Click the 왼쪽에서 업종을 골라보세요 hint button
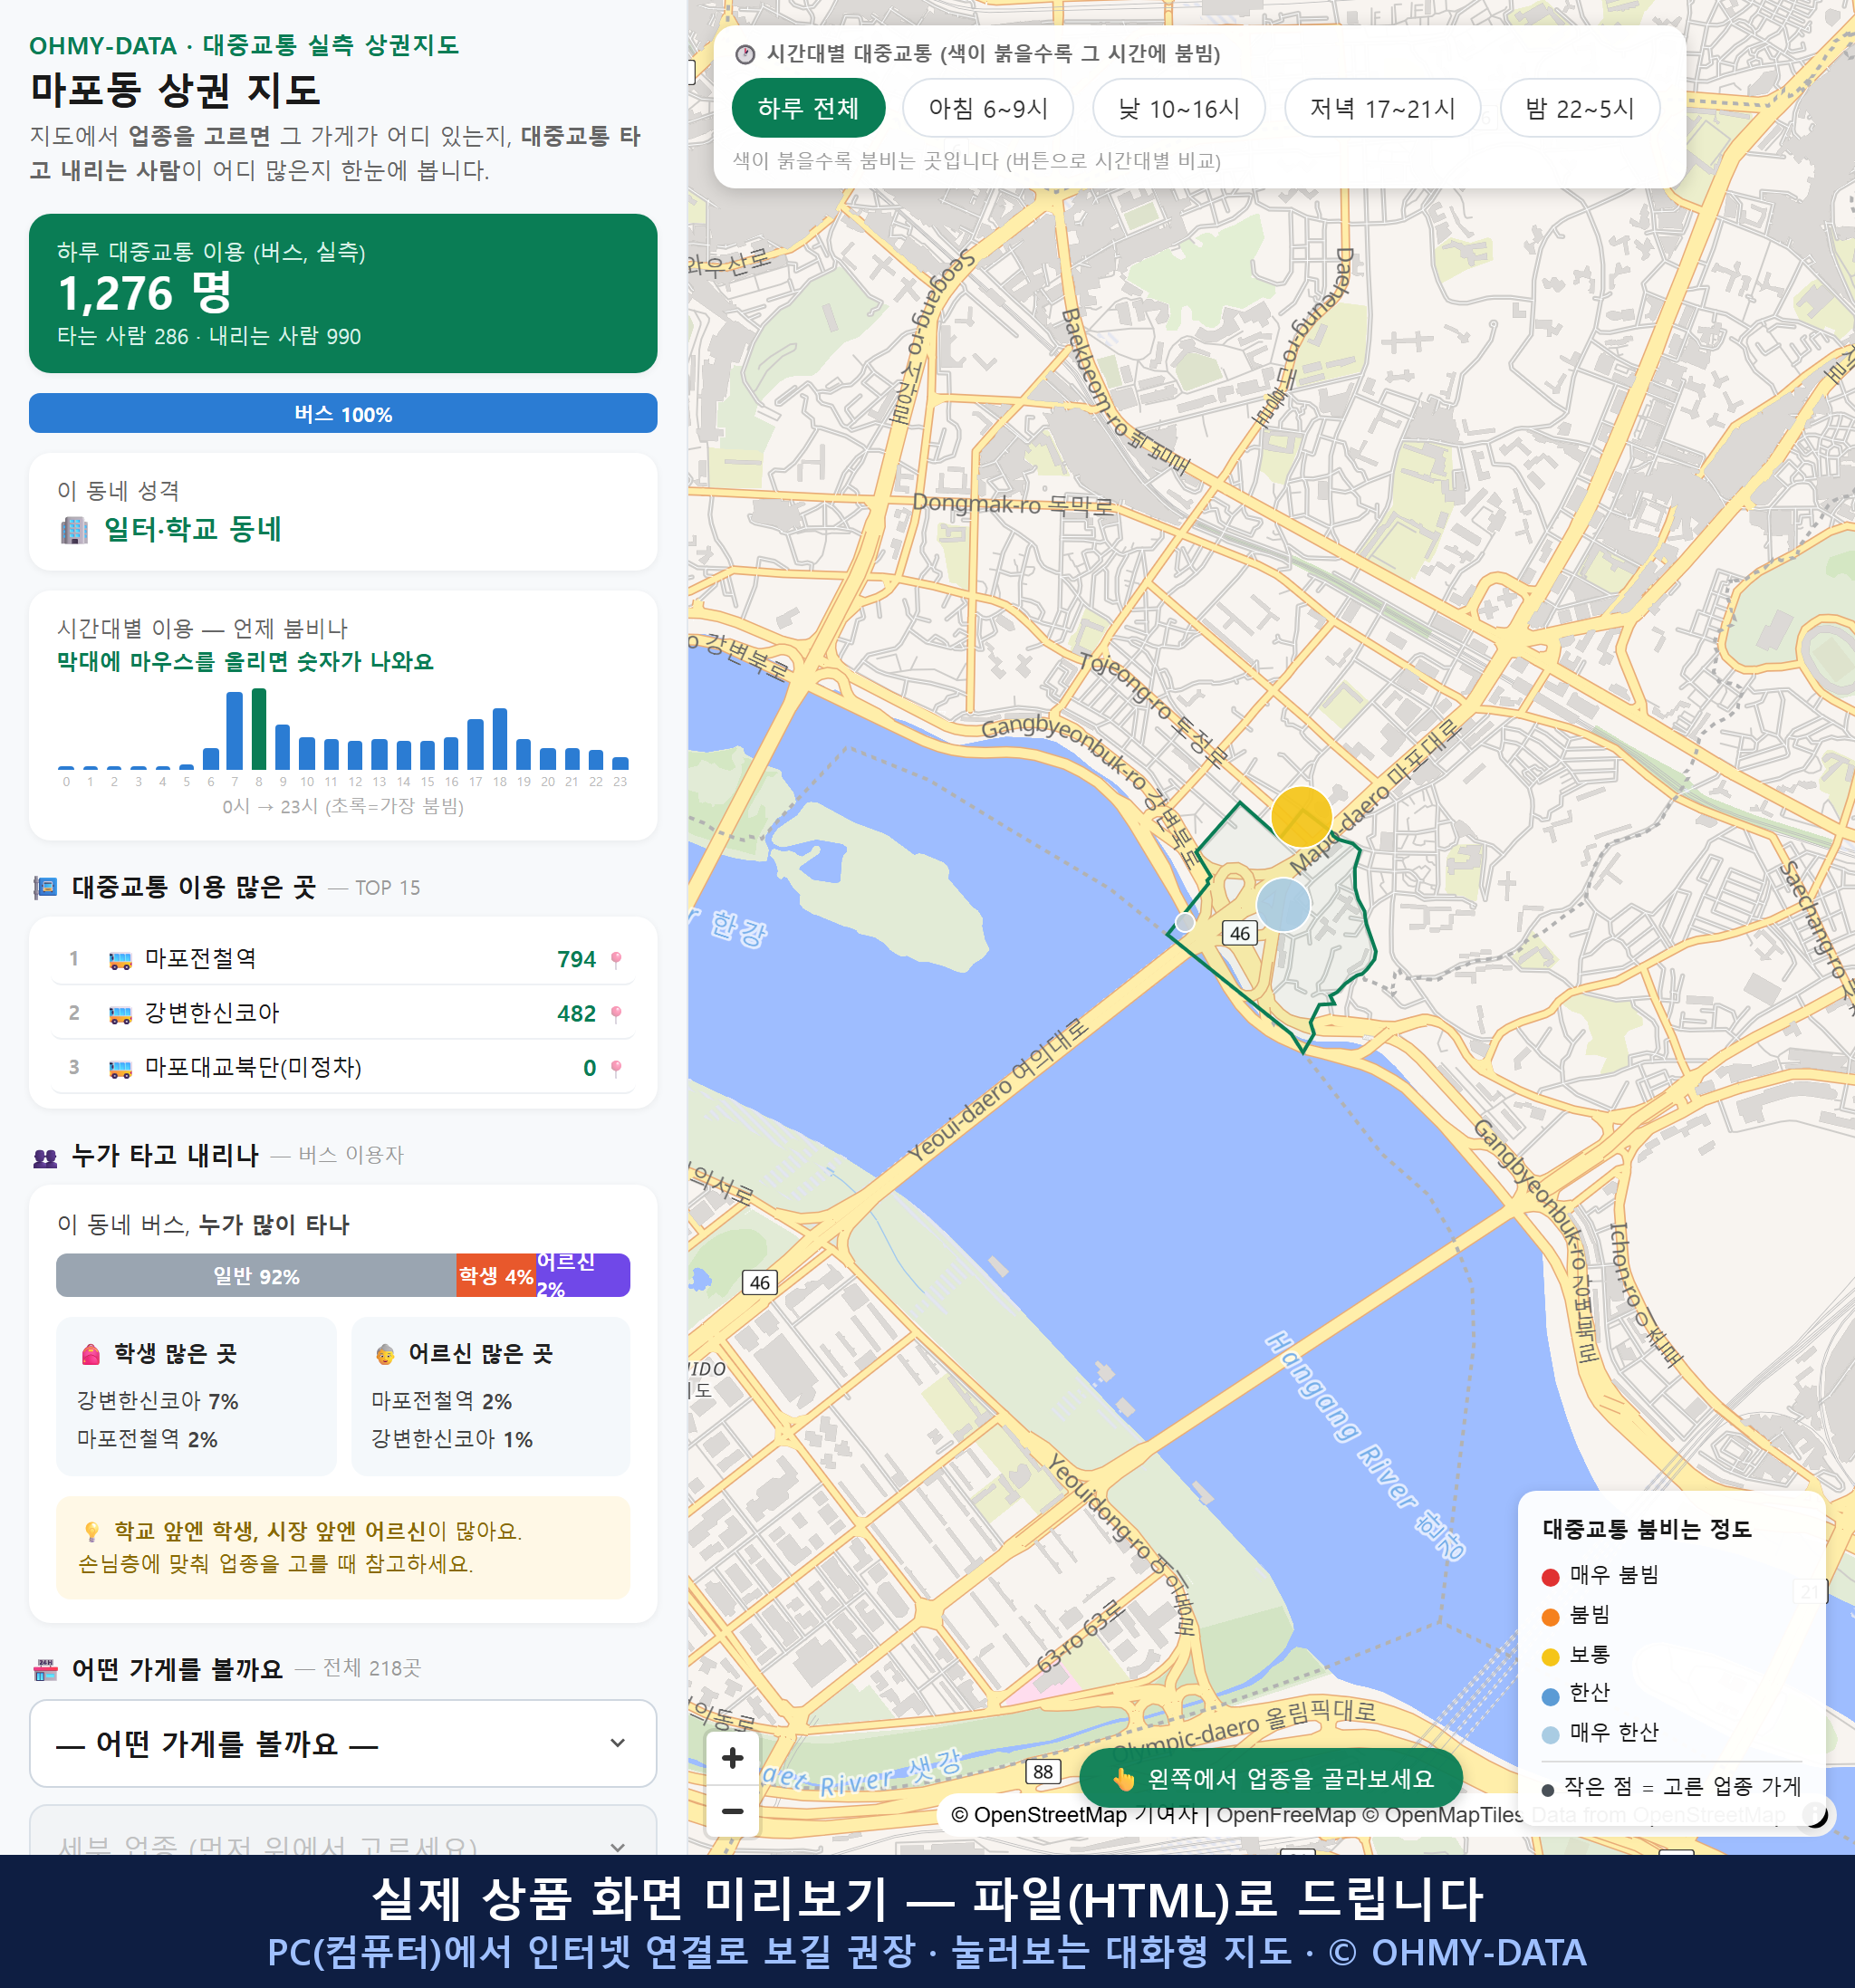This screenshot has height=1988, width=1855. coord(1271,1778)
